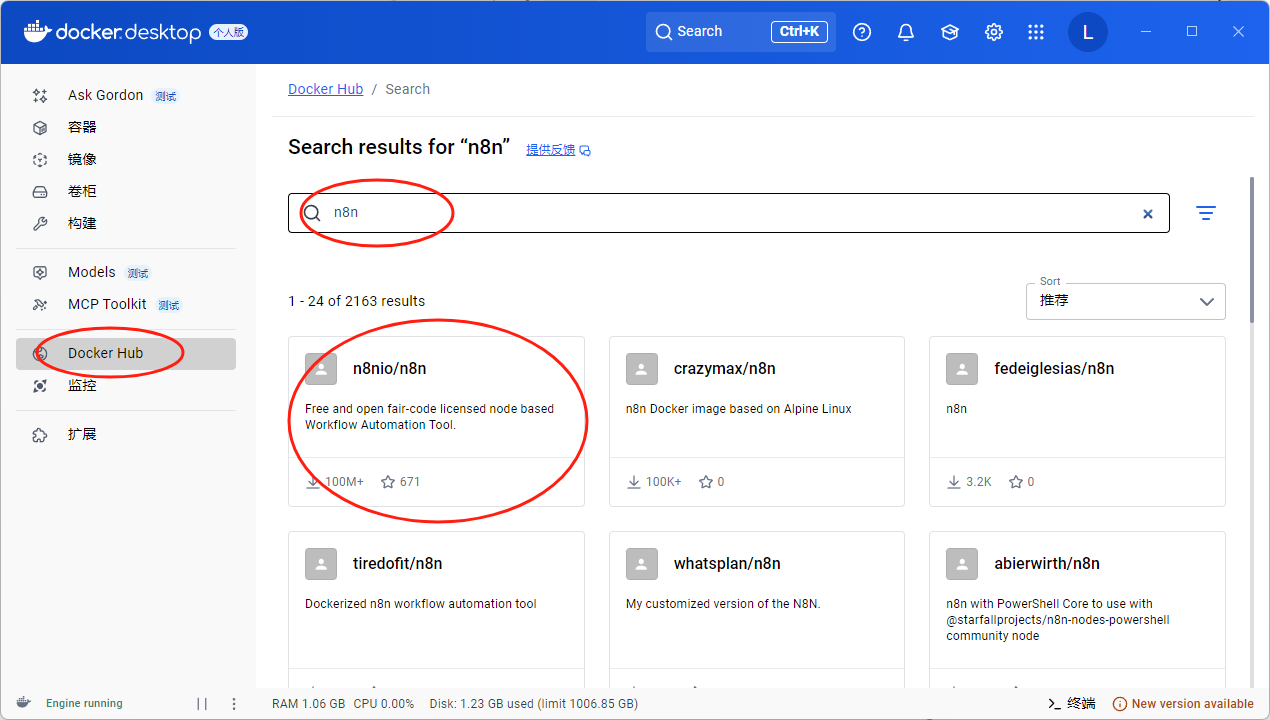Open the Learning center graduation cap icon
The width and height of the screenshot is (1270, 720).
[x=950, y=32]
